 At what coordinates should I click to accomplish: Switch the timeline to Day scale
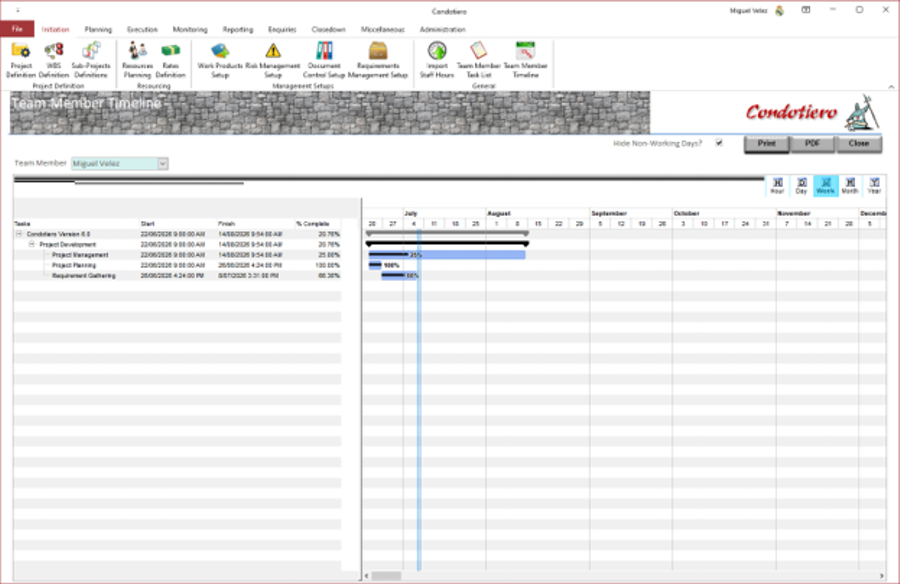tap(801, 185)
